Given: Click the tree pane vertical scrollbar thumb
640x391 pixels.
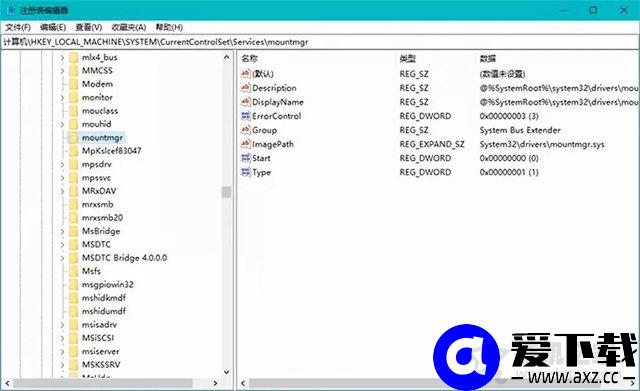Looking at the screenshot, I should 227,192.
